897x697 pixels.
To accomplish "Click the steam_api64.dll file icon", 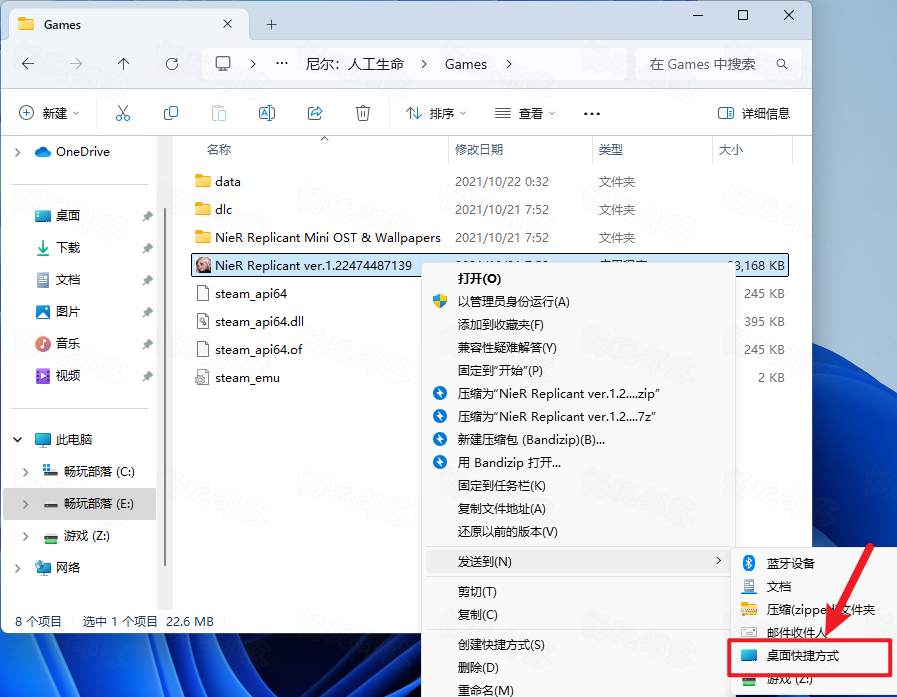I will [x=202, y=322].
